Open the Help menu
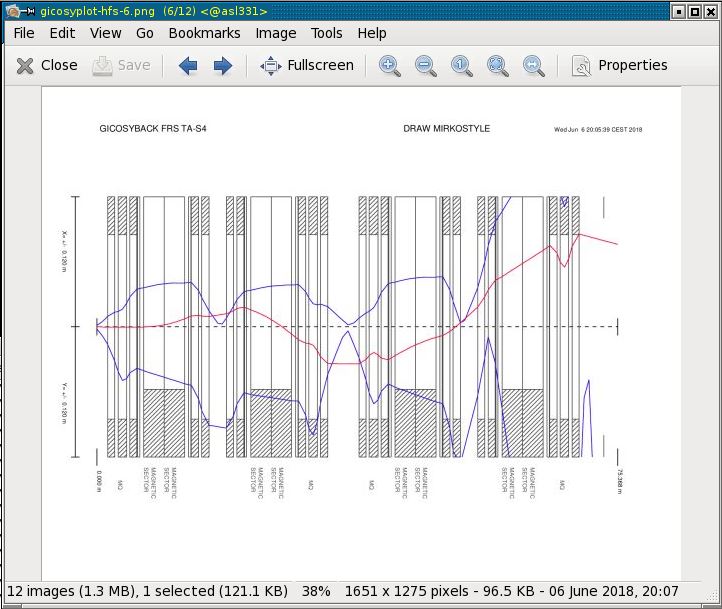Image resolution: width=722 pixels, height=609 pixels. click(x=371, y=33)
